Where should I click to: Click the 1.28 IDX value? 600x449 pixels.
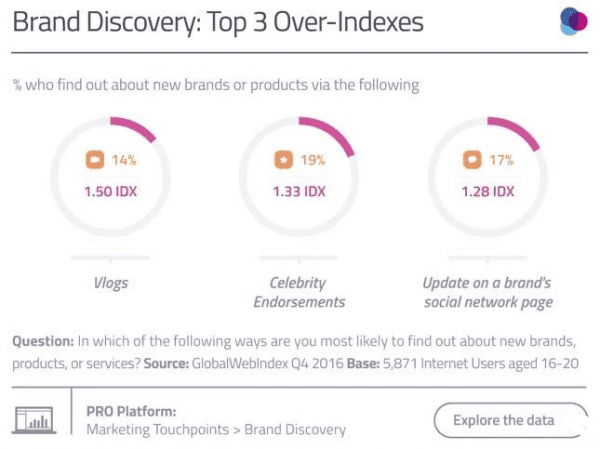pyautogui.click(x=487, y=191)
